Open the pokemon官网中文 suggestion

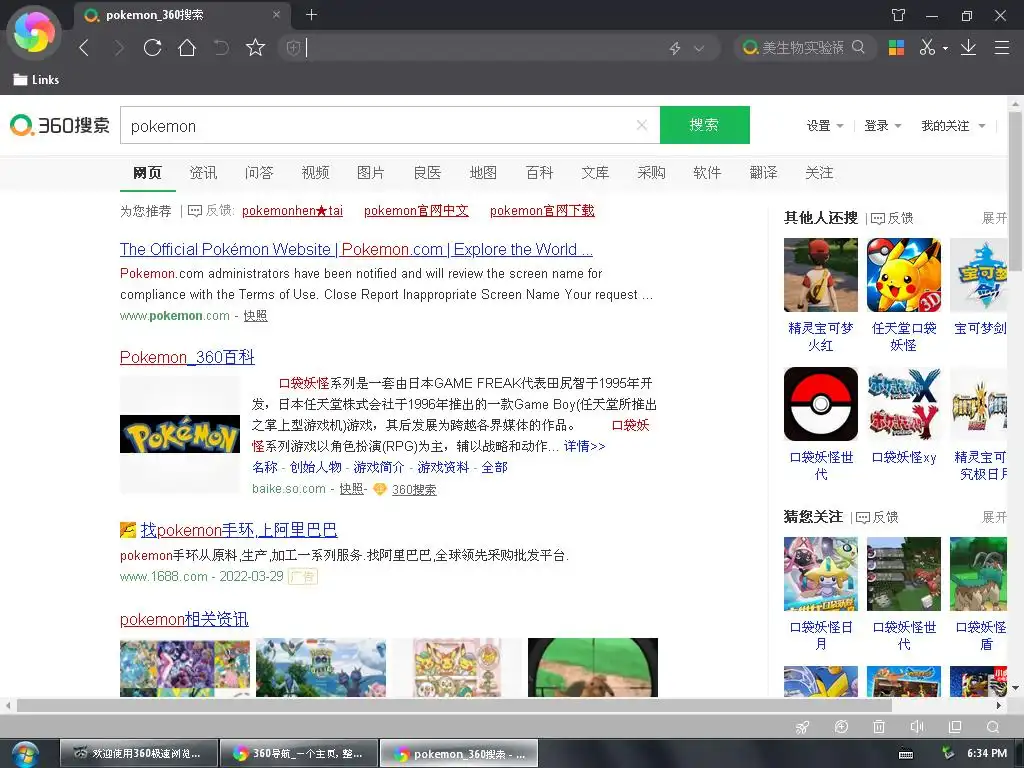416,210
